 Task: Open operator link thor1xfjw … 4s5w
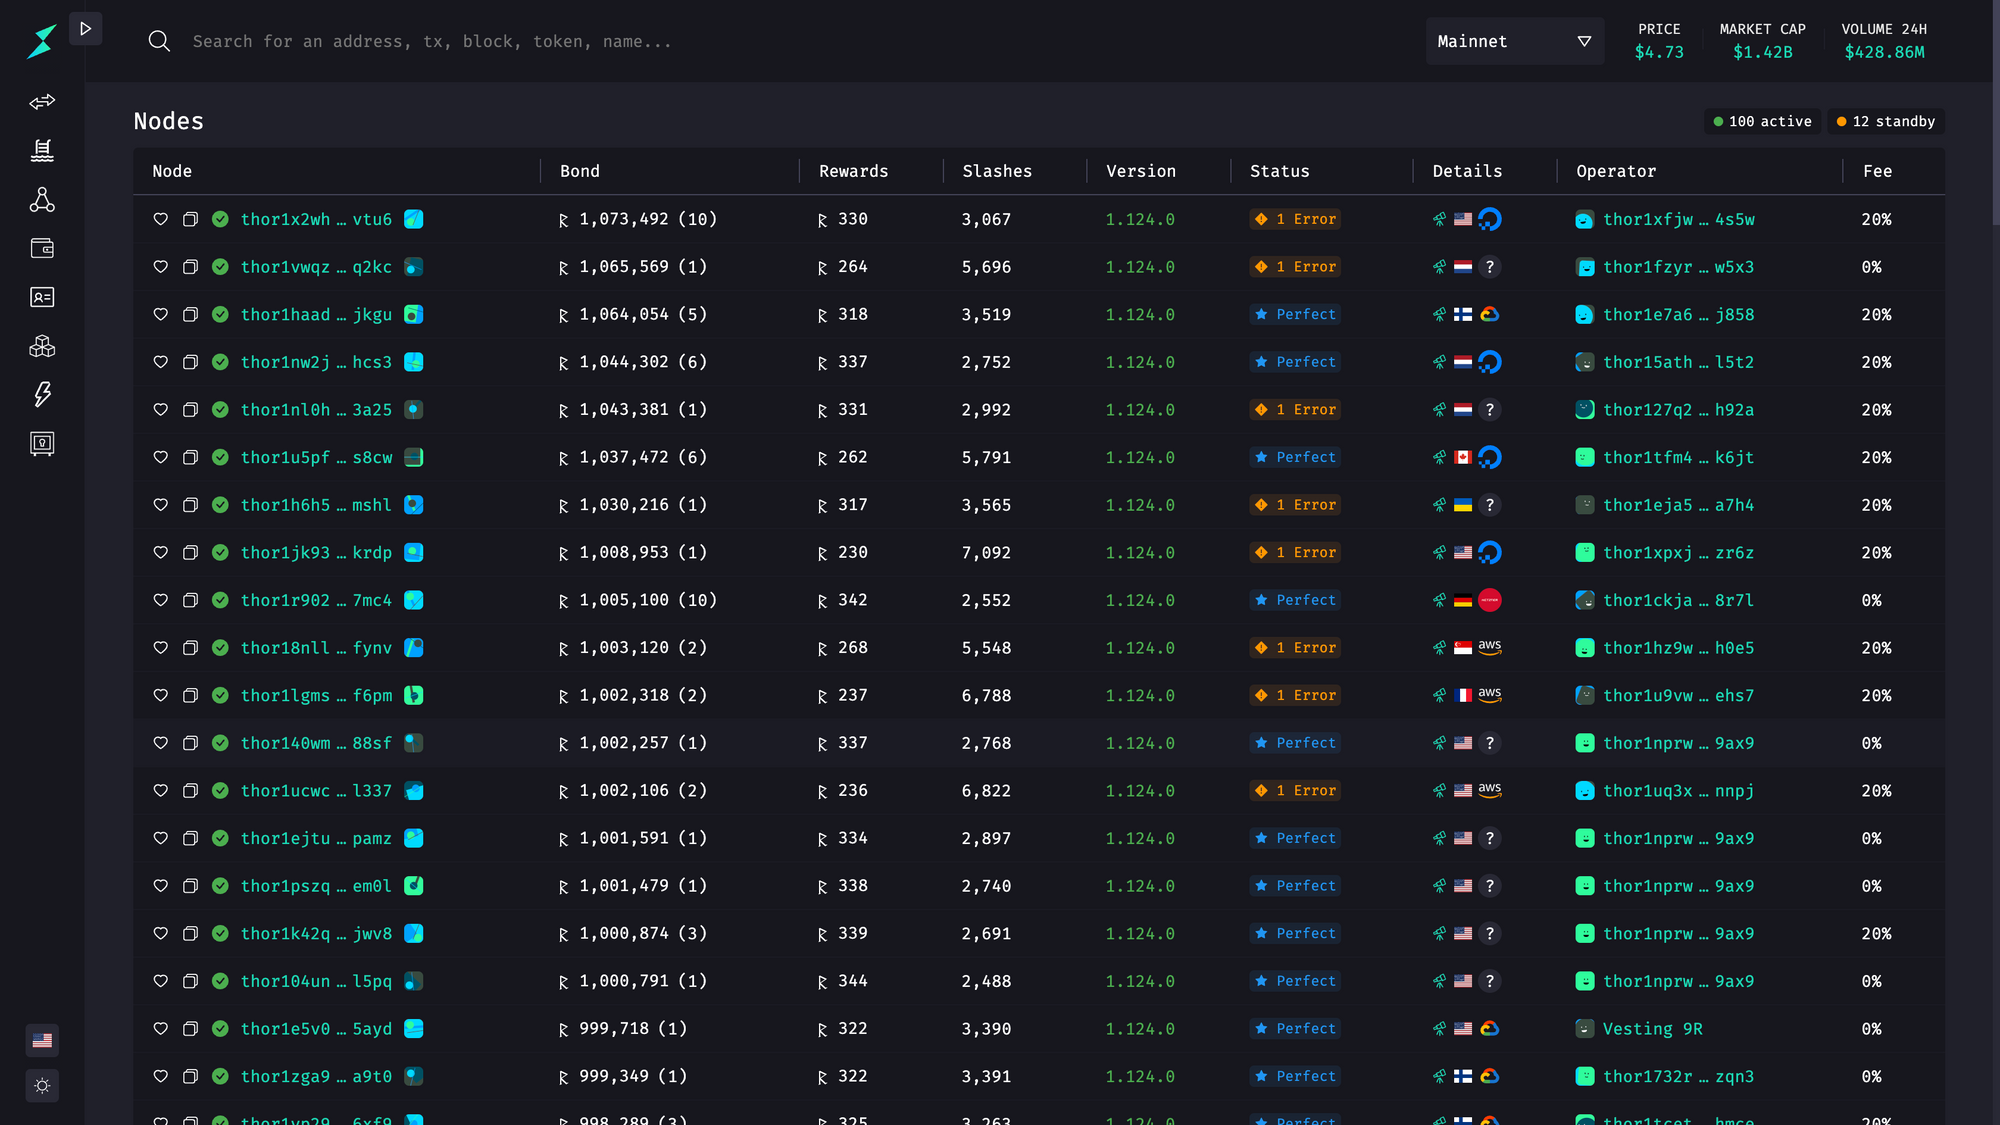click(x=1678, y=219)
